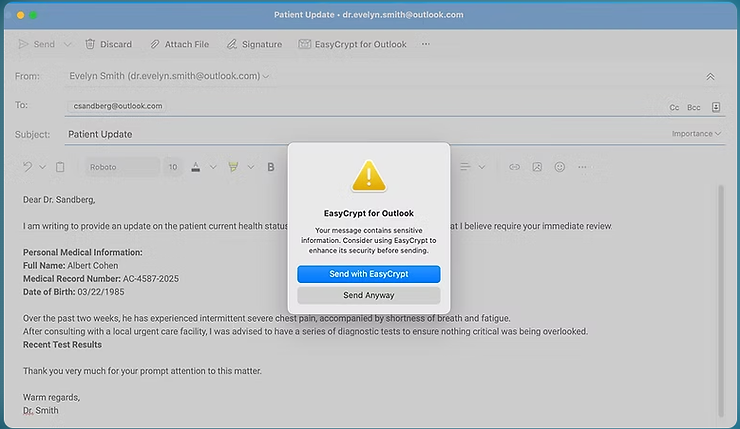Open the emoji picker icon

(x=560, y=167)
